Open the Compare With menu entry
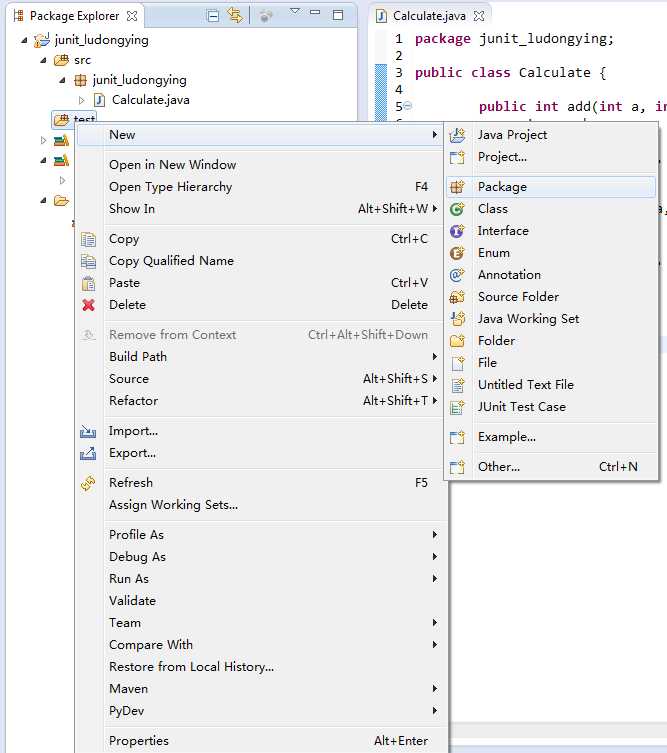Viewport: 667px width, 753px height. [260, 645]
